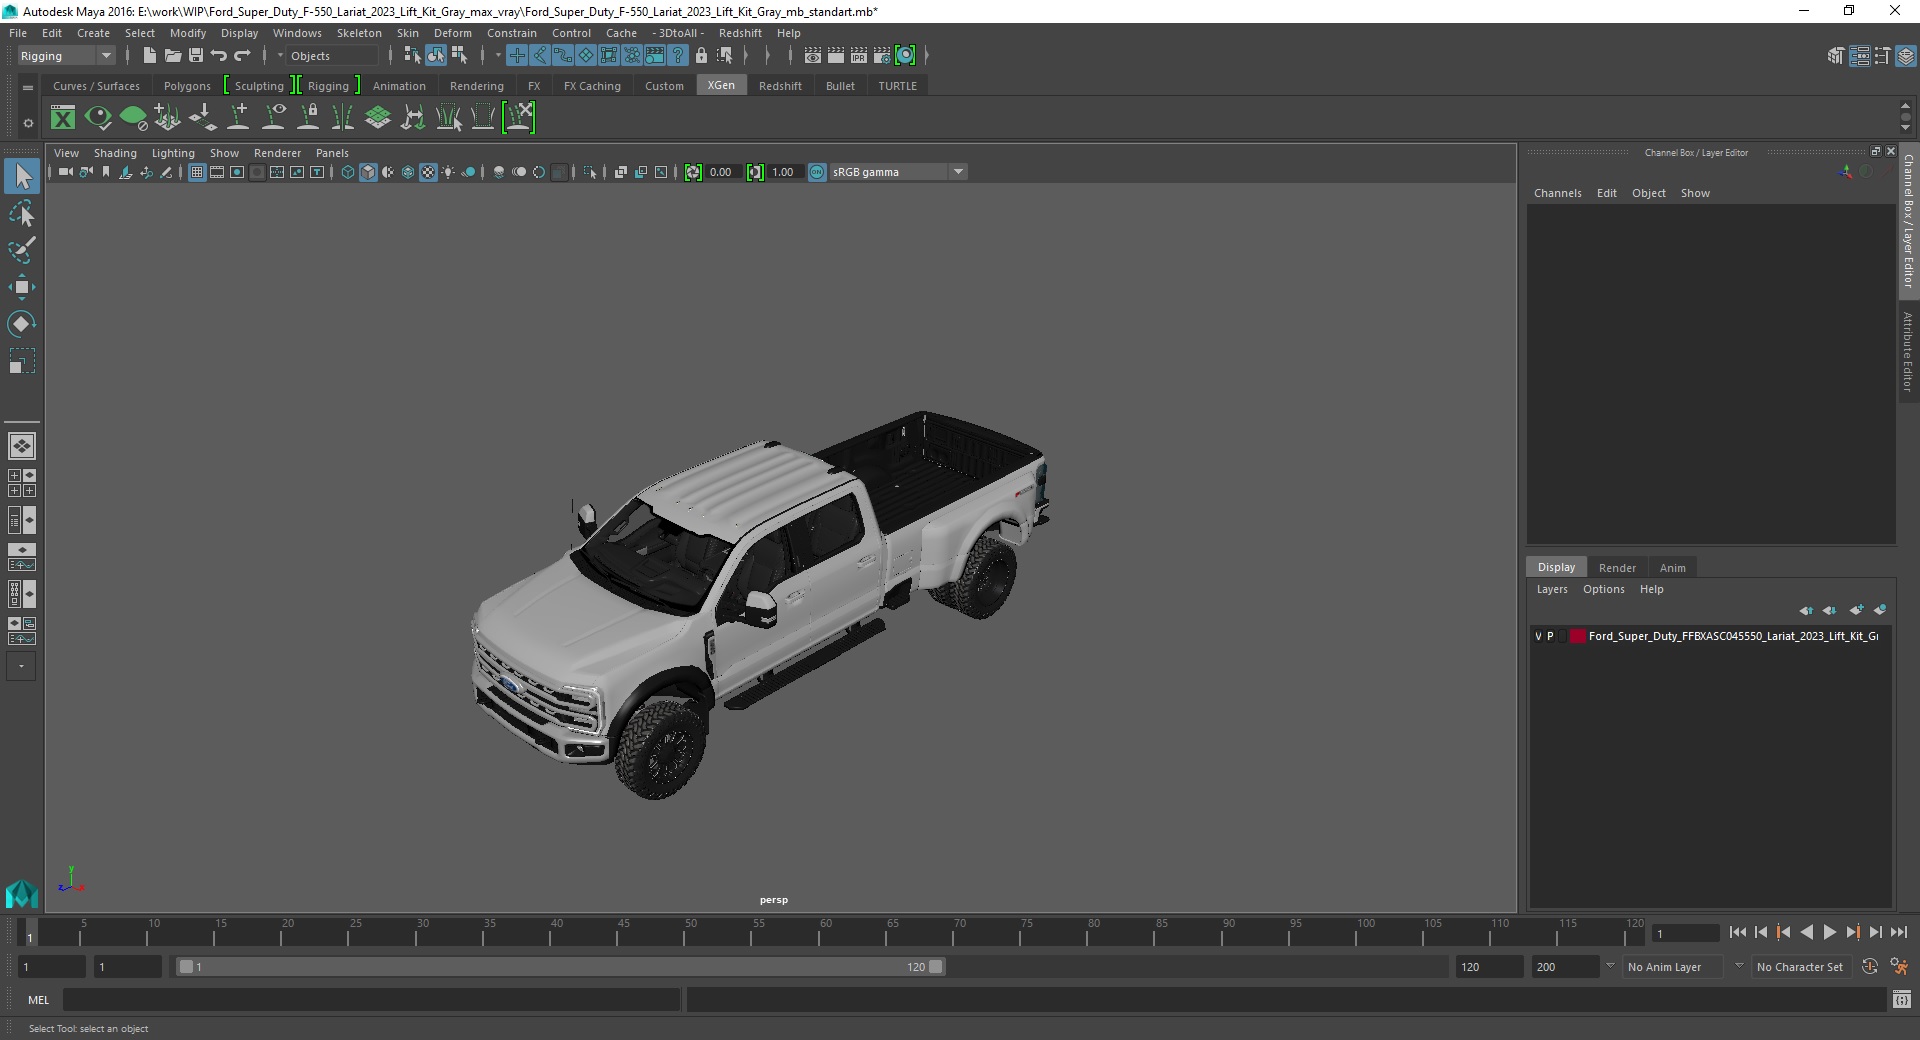The image size is (1920, 1040).
Task: Click the XGen stacked-planes shelf icon
Action: pyautogui.click(x=378, y=118)
